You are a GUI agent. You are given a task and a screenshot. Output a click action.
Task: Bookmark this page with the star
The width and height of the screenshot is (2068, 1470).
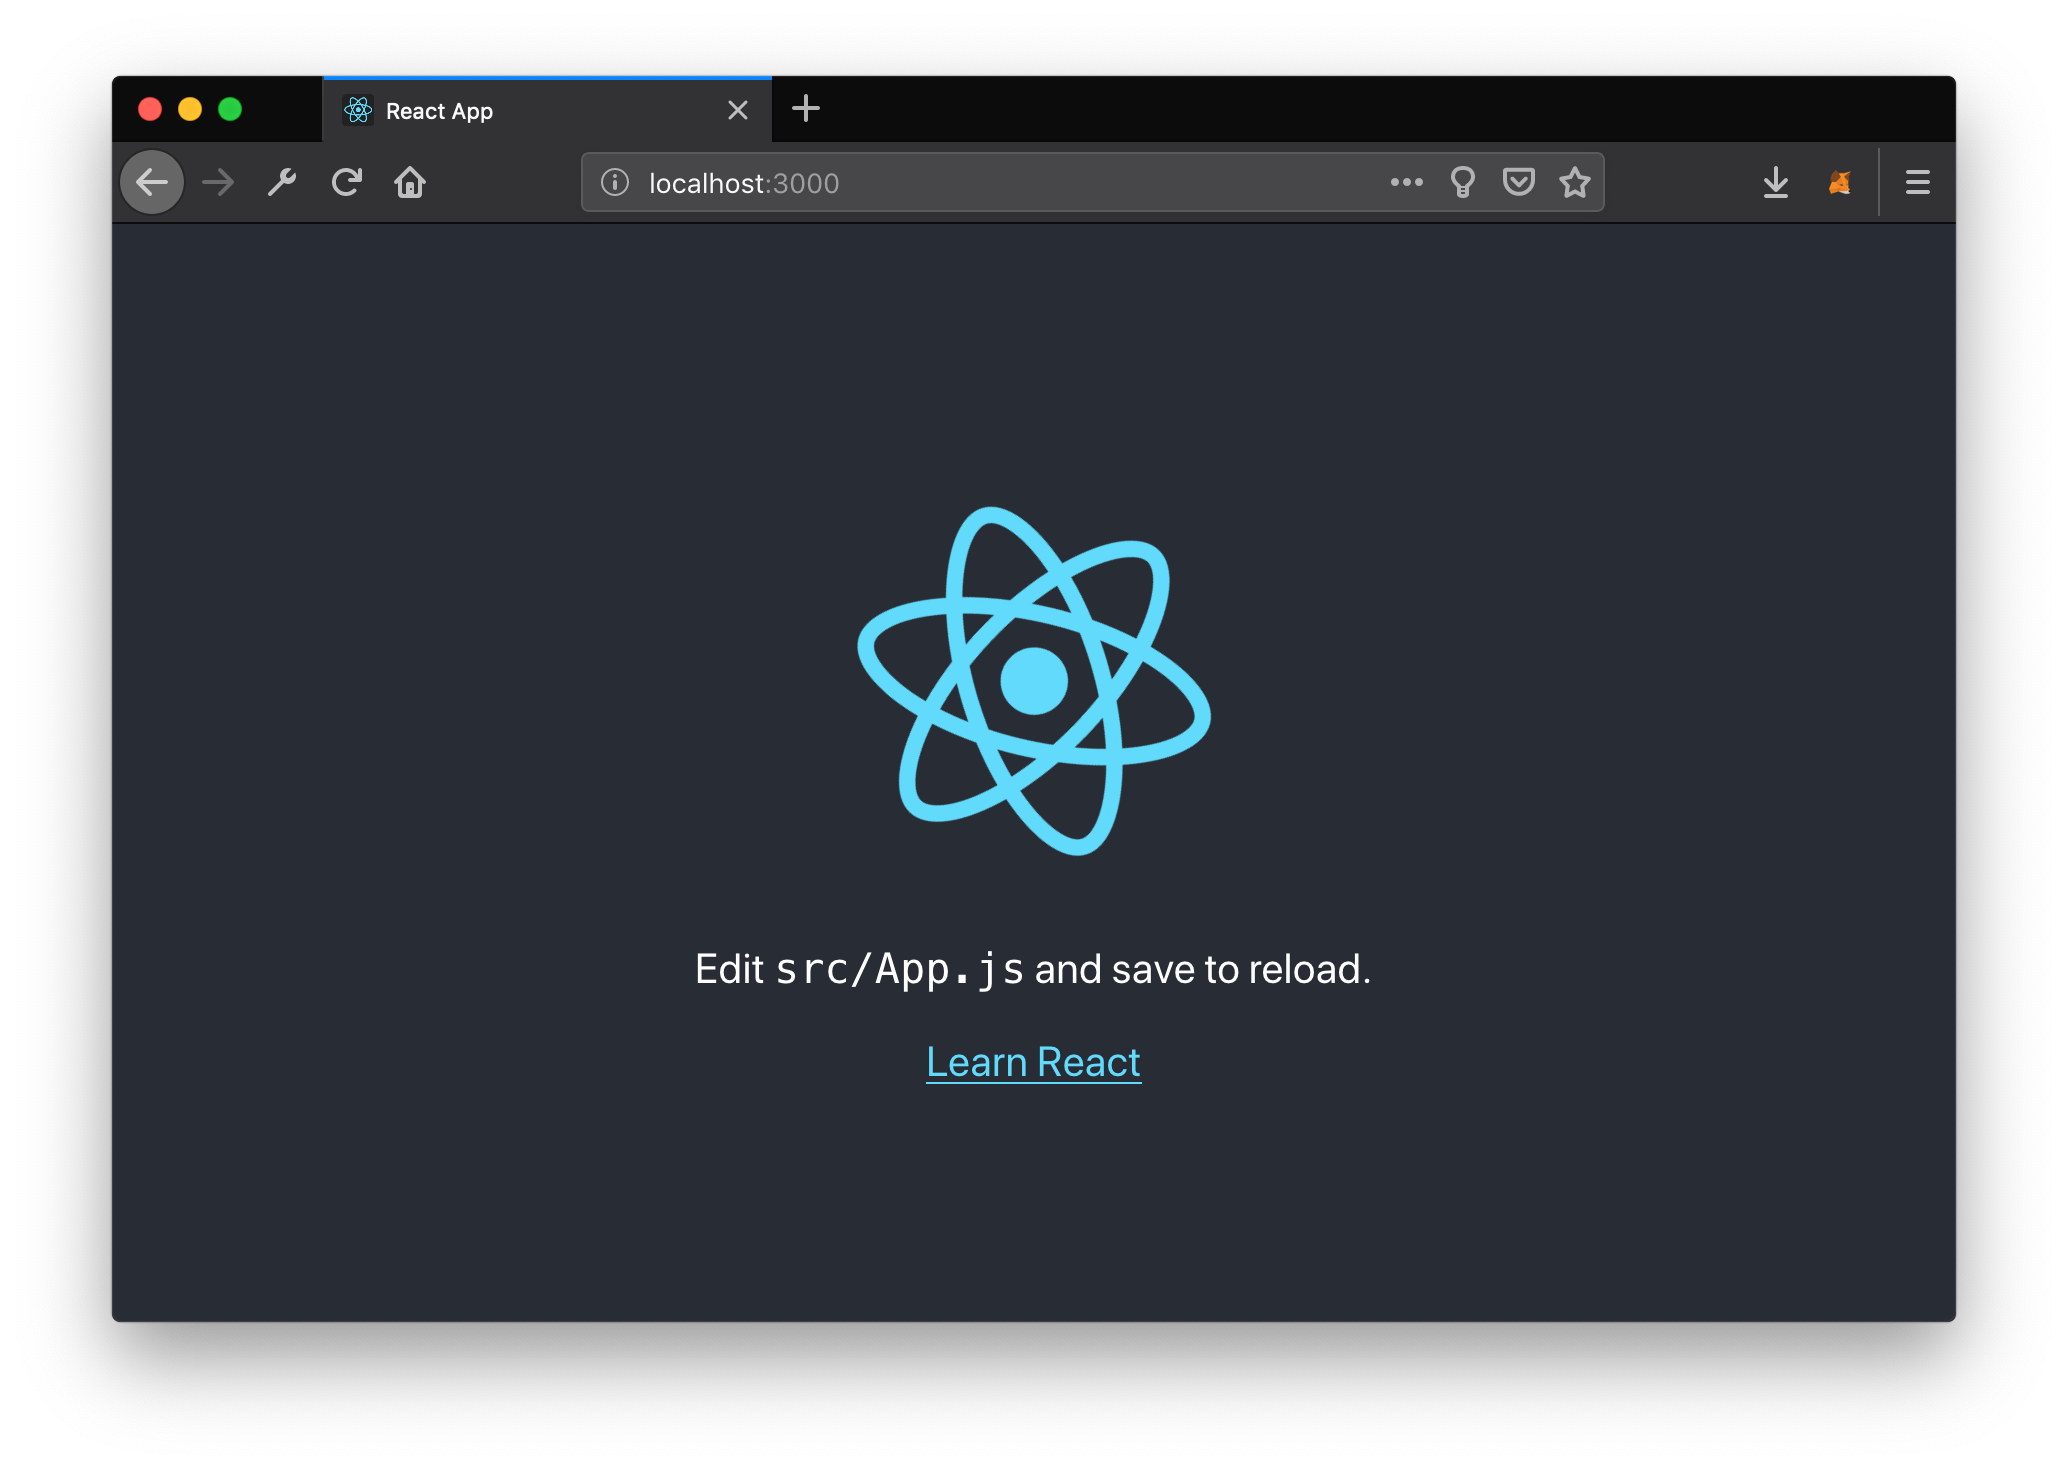1575,182
